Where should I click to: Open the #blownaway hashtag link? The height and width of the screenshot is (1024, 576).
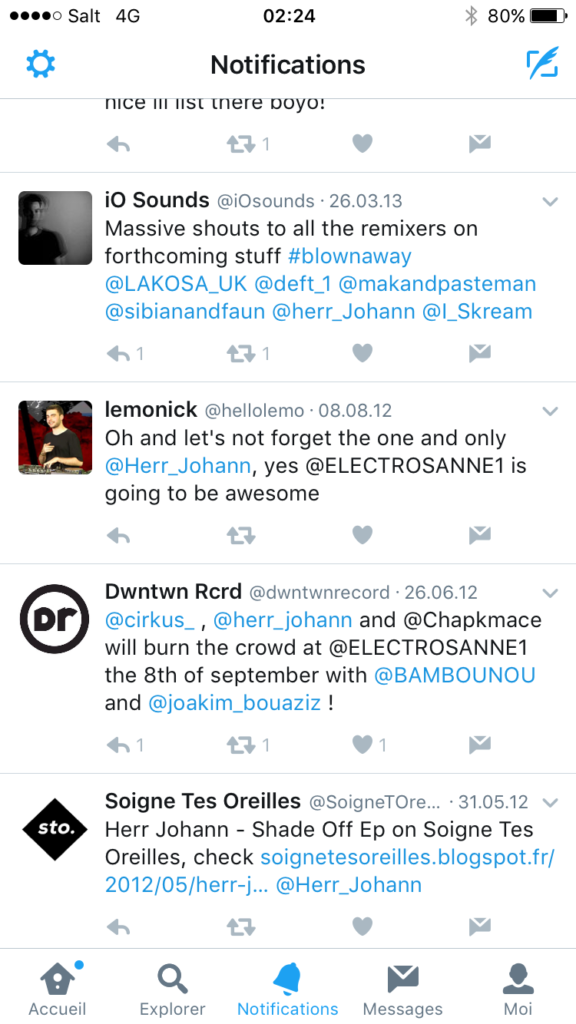(x=349, y=257)
